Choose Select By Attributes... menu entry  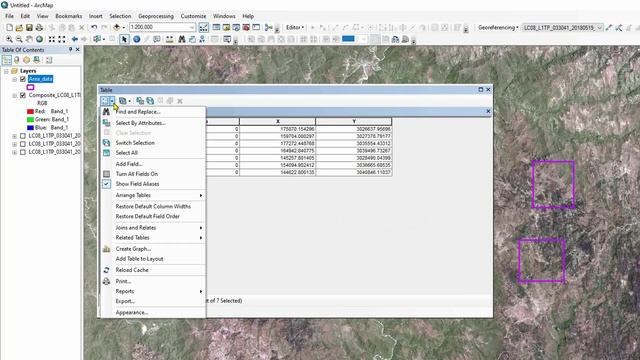(x=153, y=123)
